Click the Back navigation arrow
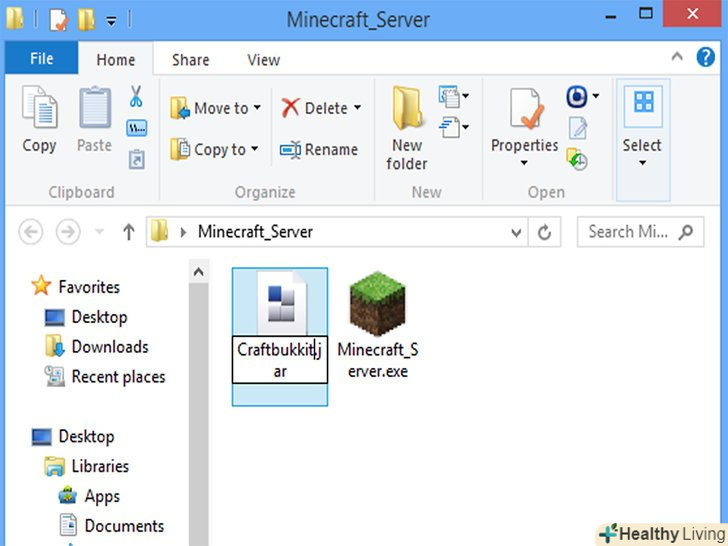The width and height of the screenshot is (728, 546). (x=31, y=232)
